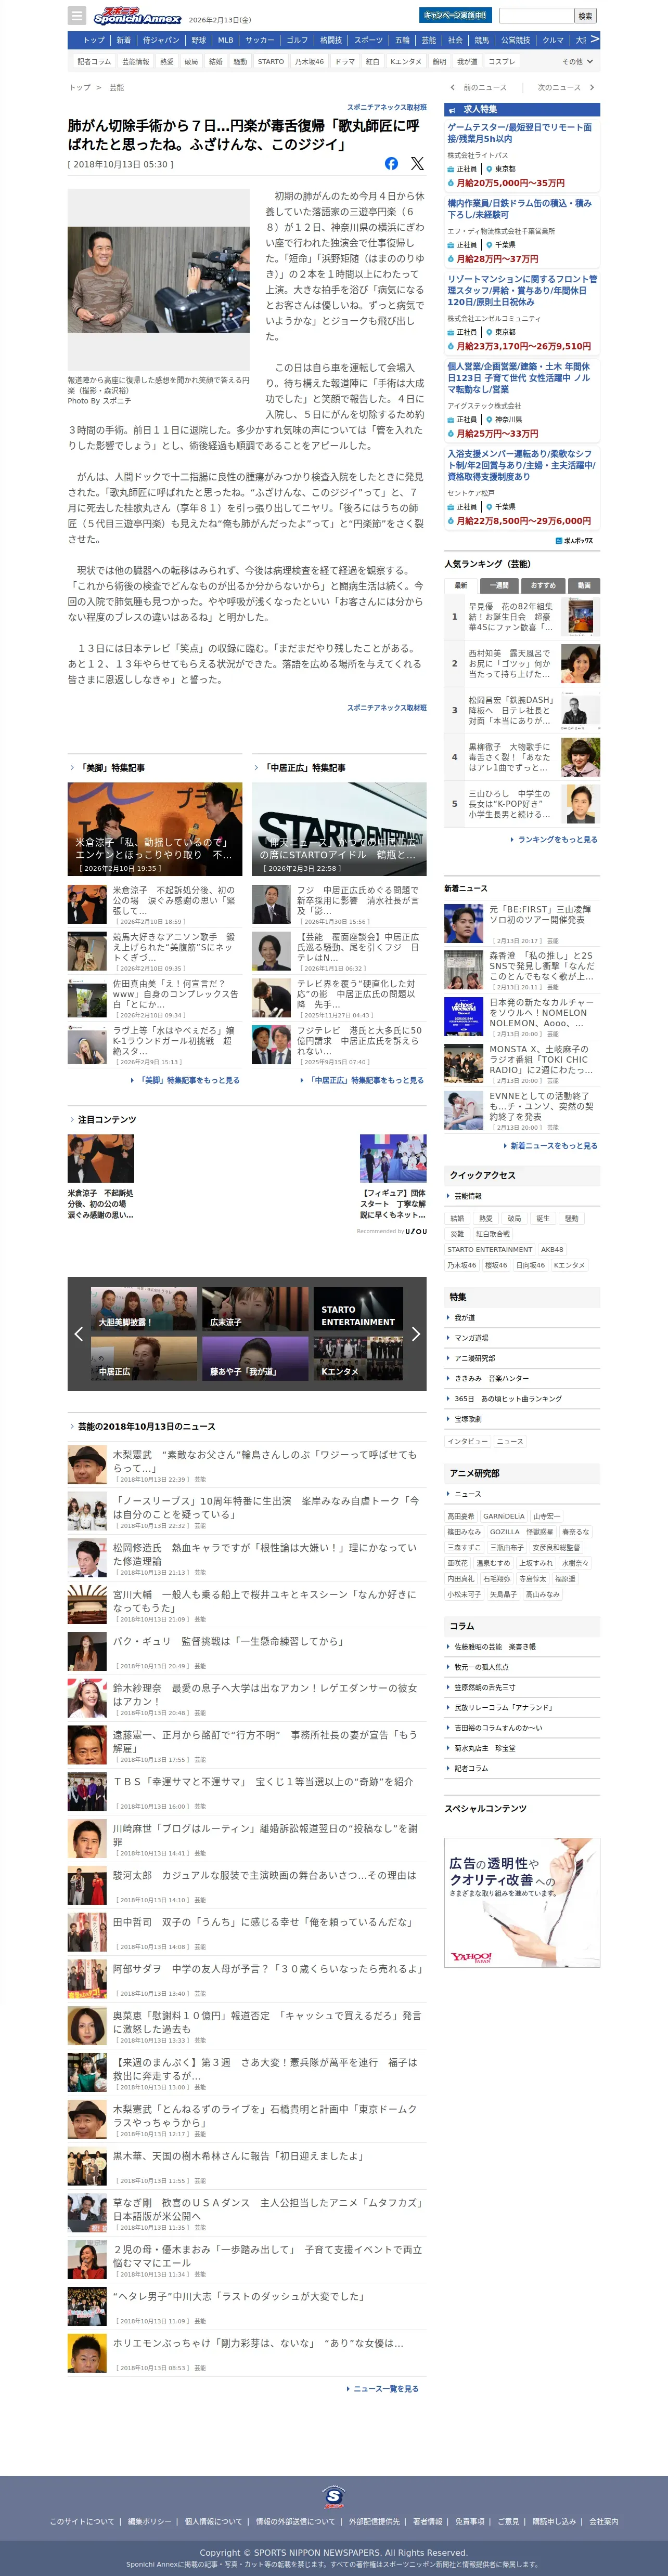Screen dimensions: 668x2576
Task: Click carousel right arrow
Action: click(x=416, y=1333)
